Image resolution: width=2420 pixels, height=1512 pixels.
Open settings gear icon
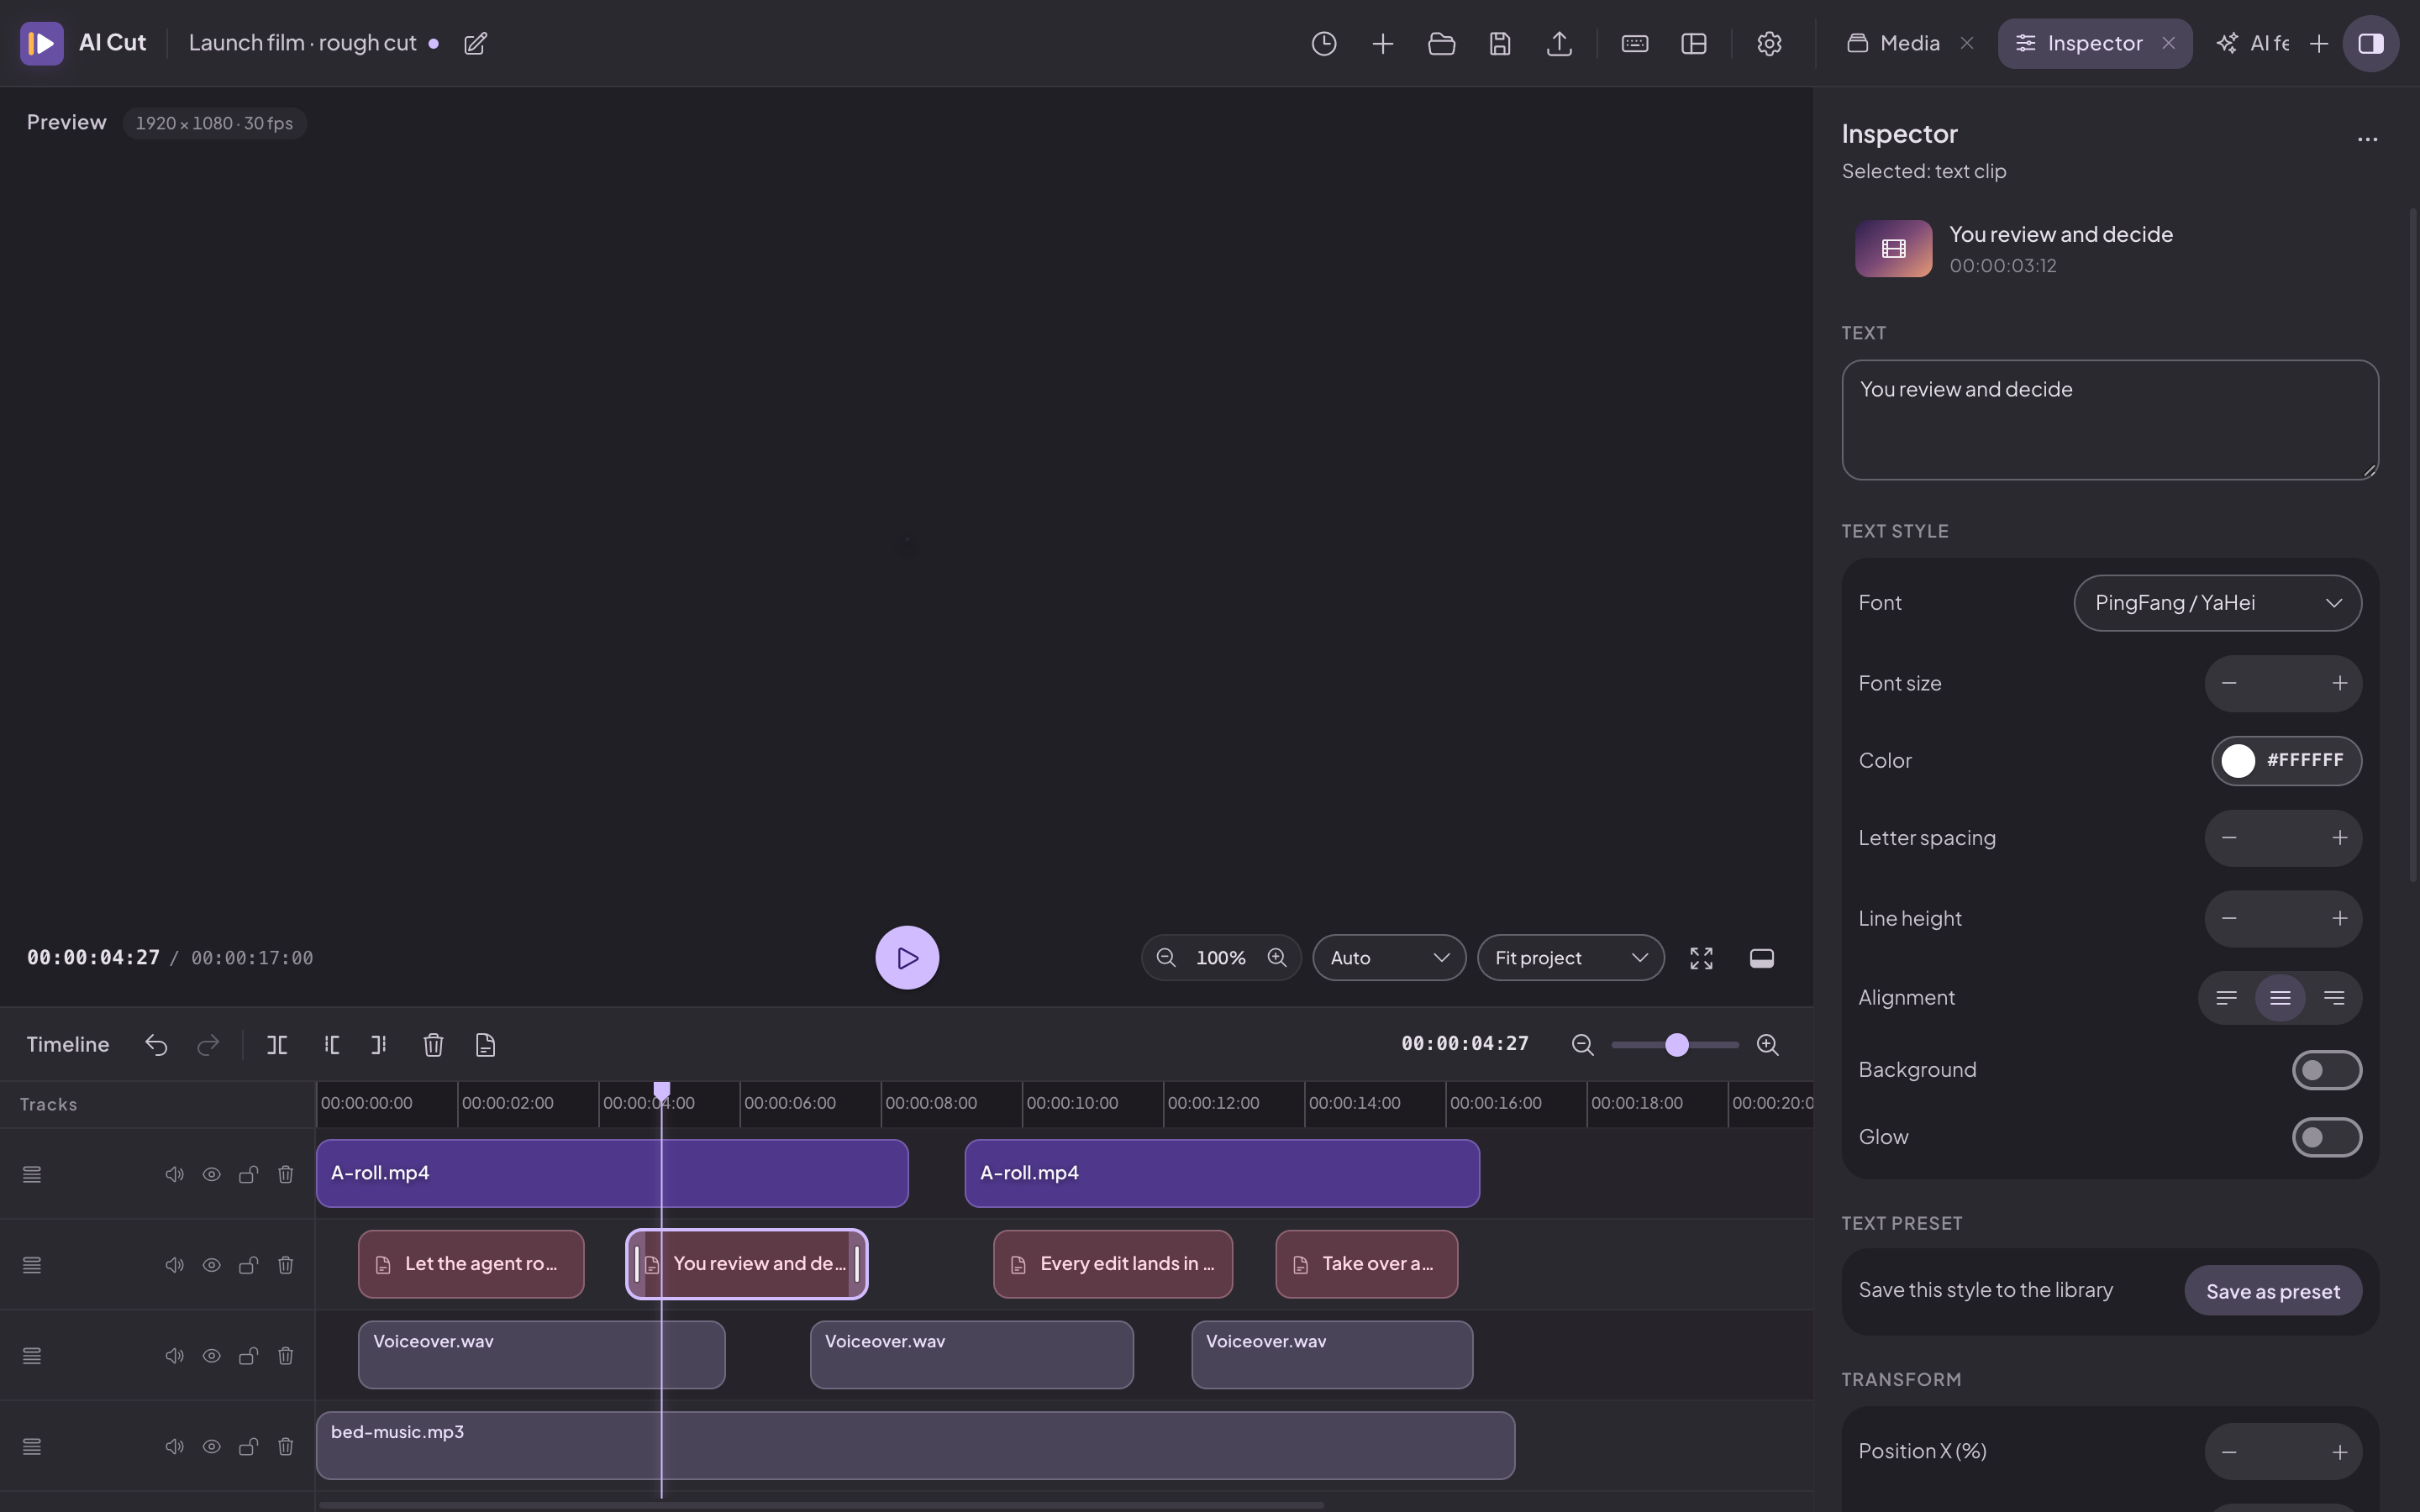pyautogui.click(x=1769, y=43)
